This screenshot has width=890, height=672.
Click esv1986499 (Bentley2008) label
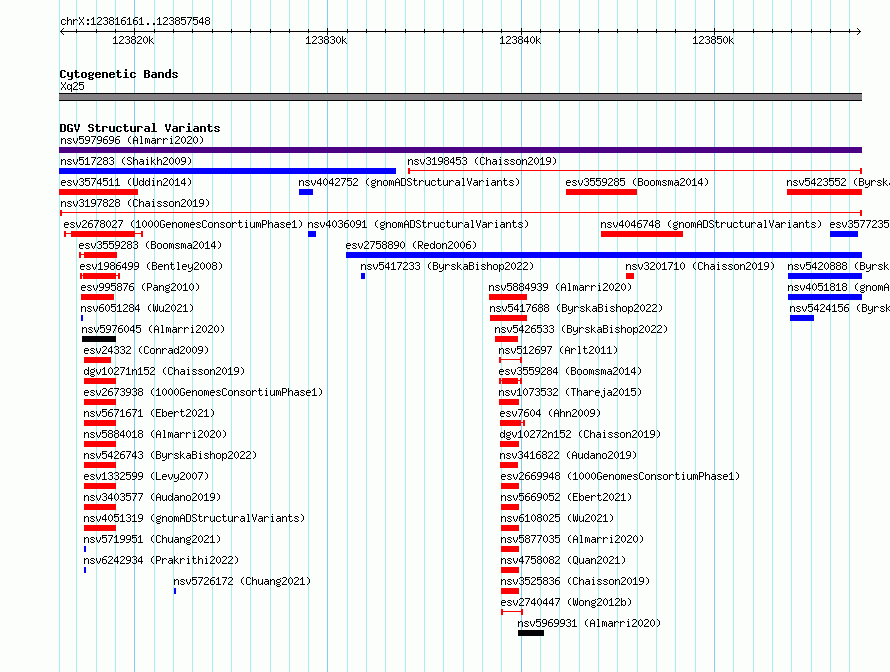pyautogui.click(x=151, y=266)
